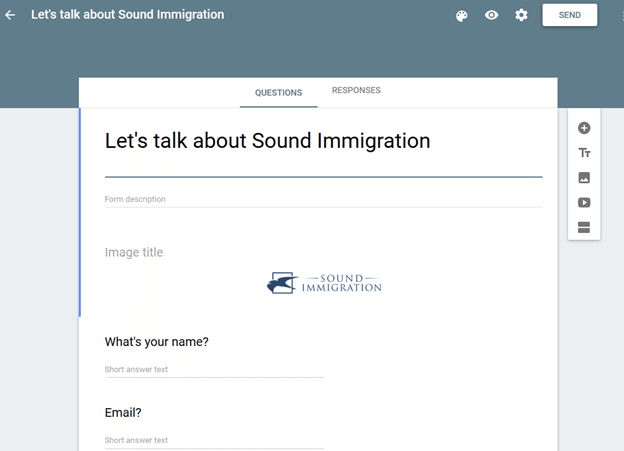Click the SEND button
This screenshot has width=624, height=451.
(569, 15)
